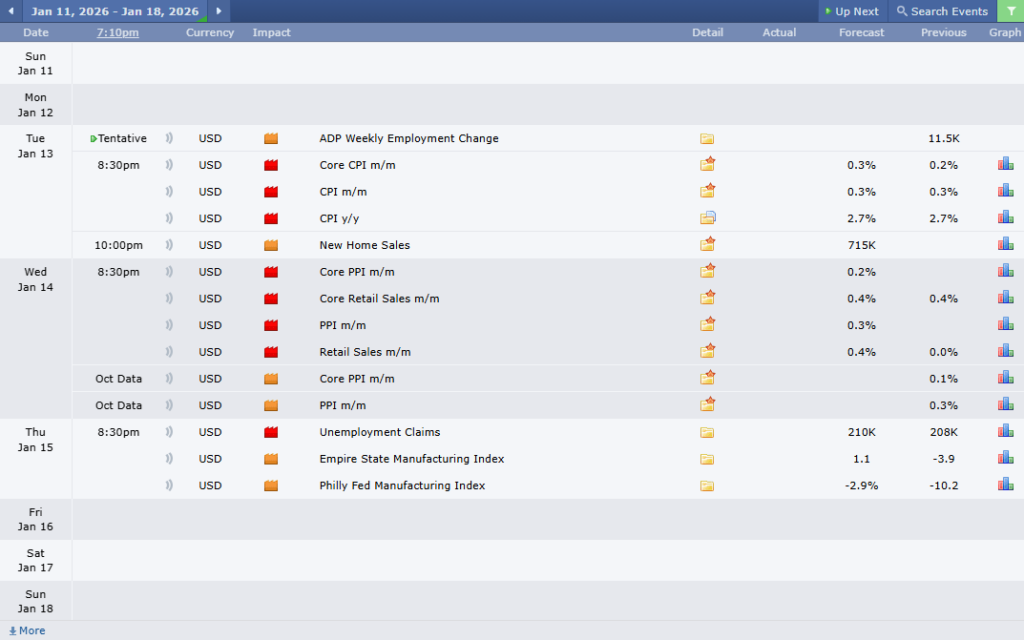Image resolution: width=1024 pixels, height=640 pixels.
Task: Open detail icon for ADP Weekly Employment Change
Action: click(707, 139)
